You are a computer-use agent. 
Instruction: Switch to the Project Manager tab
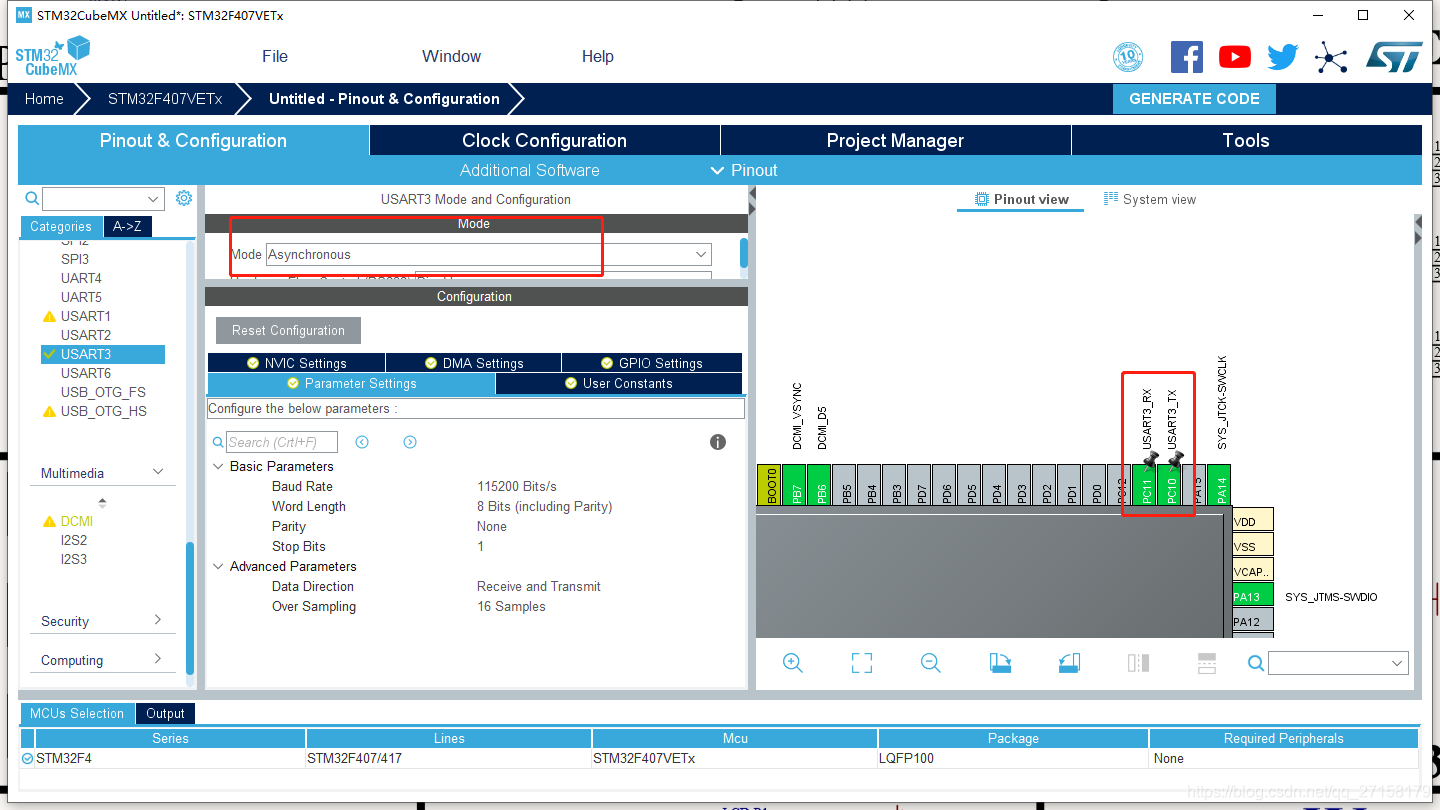click(895, 140)
